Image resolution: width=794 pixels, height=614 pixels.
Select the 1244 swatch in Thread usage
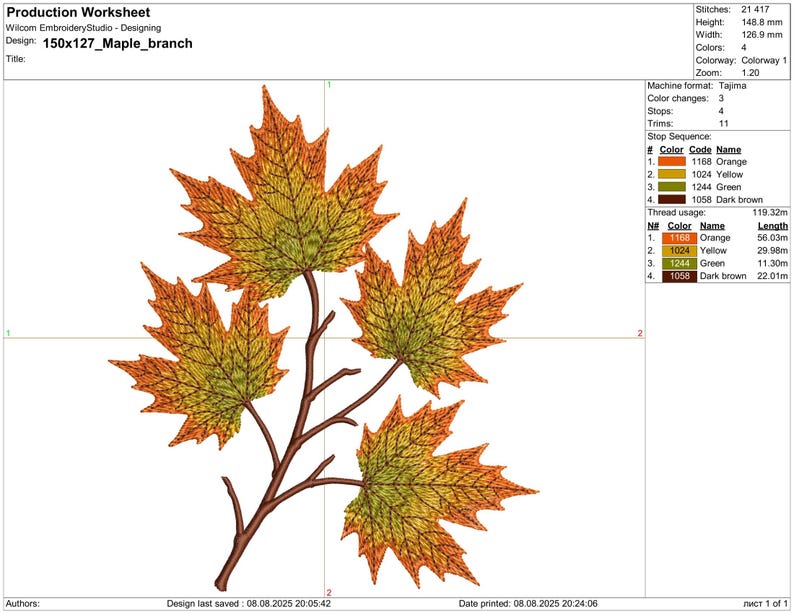[679, 263]
